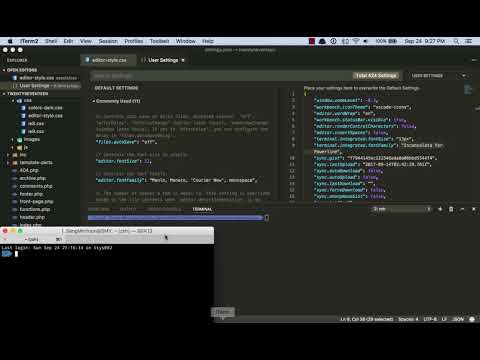This screenshot has width=480, height=360.
Task: Open archive.php in the explorer
Action: click(x=33, y=178)
